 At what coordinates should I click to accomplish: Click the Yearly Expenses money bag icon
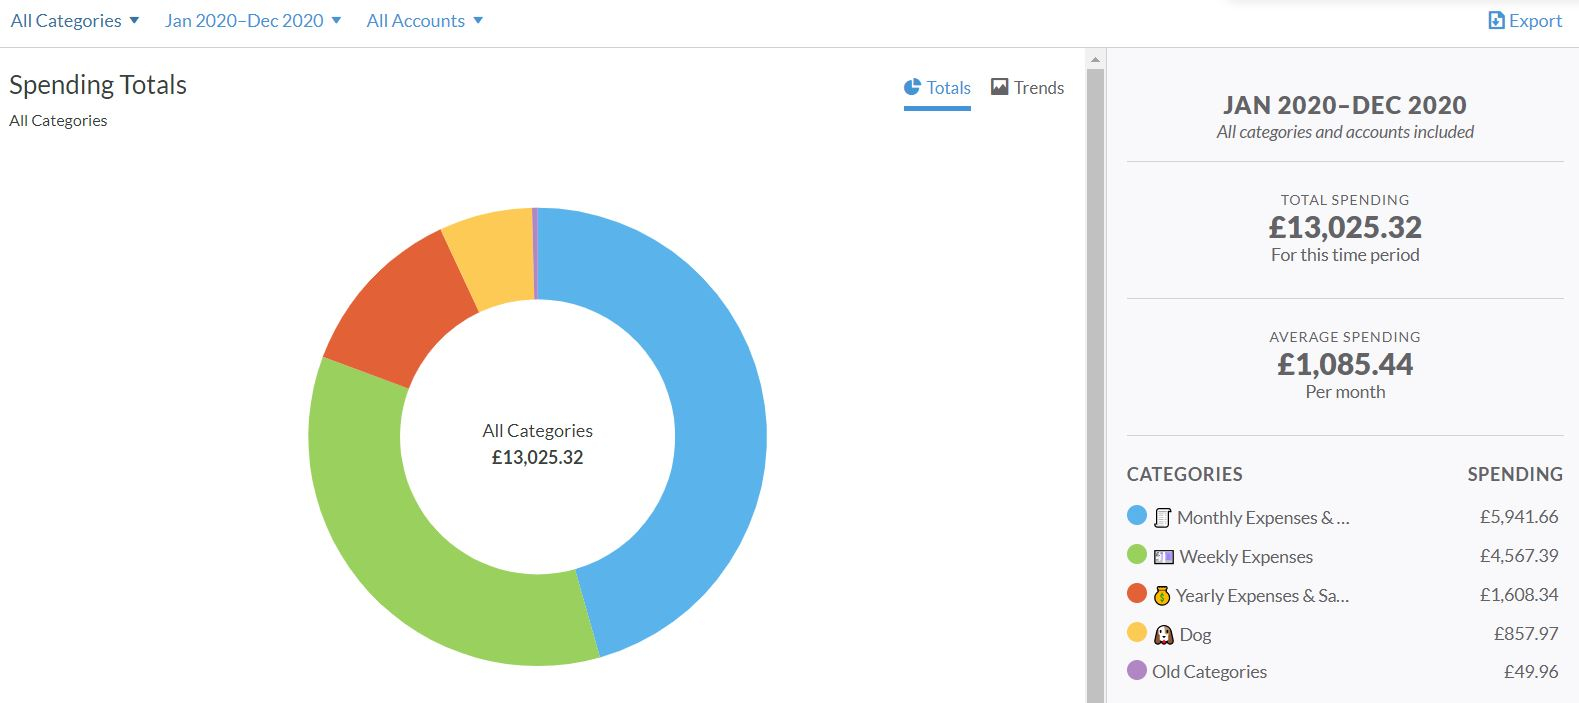tap(1161, 596)
